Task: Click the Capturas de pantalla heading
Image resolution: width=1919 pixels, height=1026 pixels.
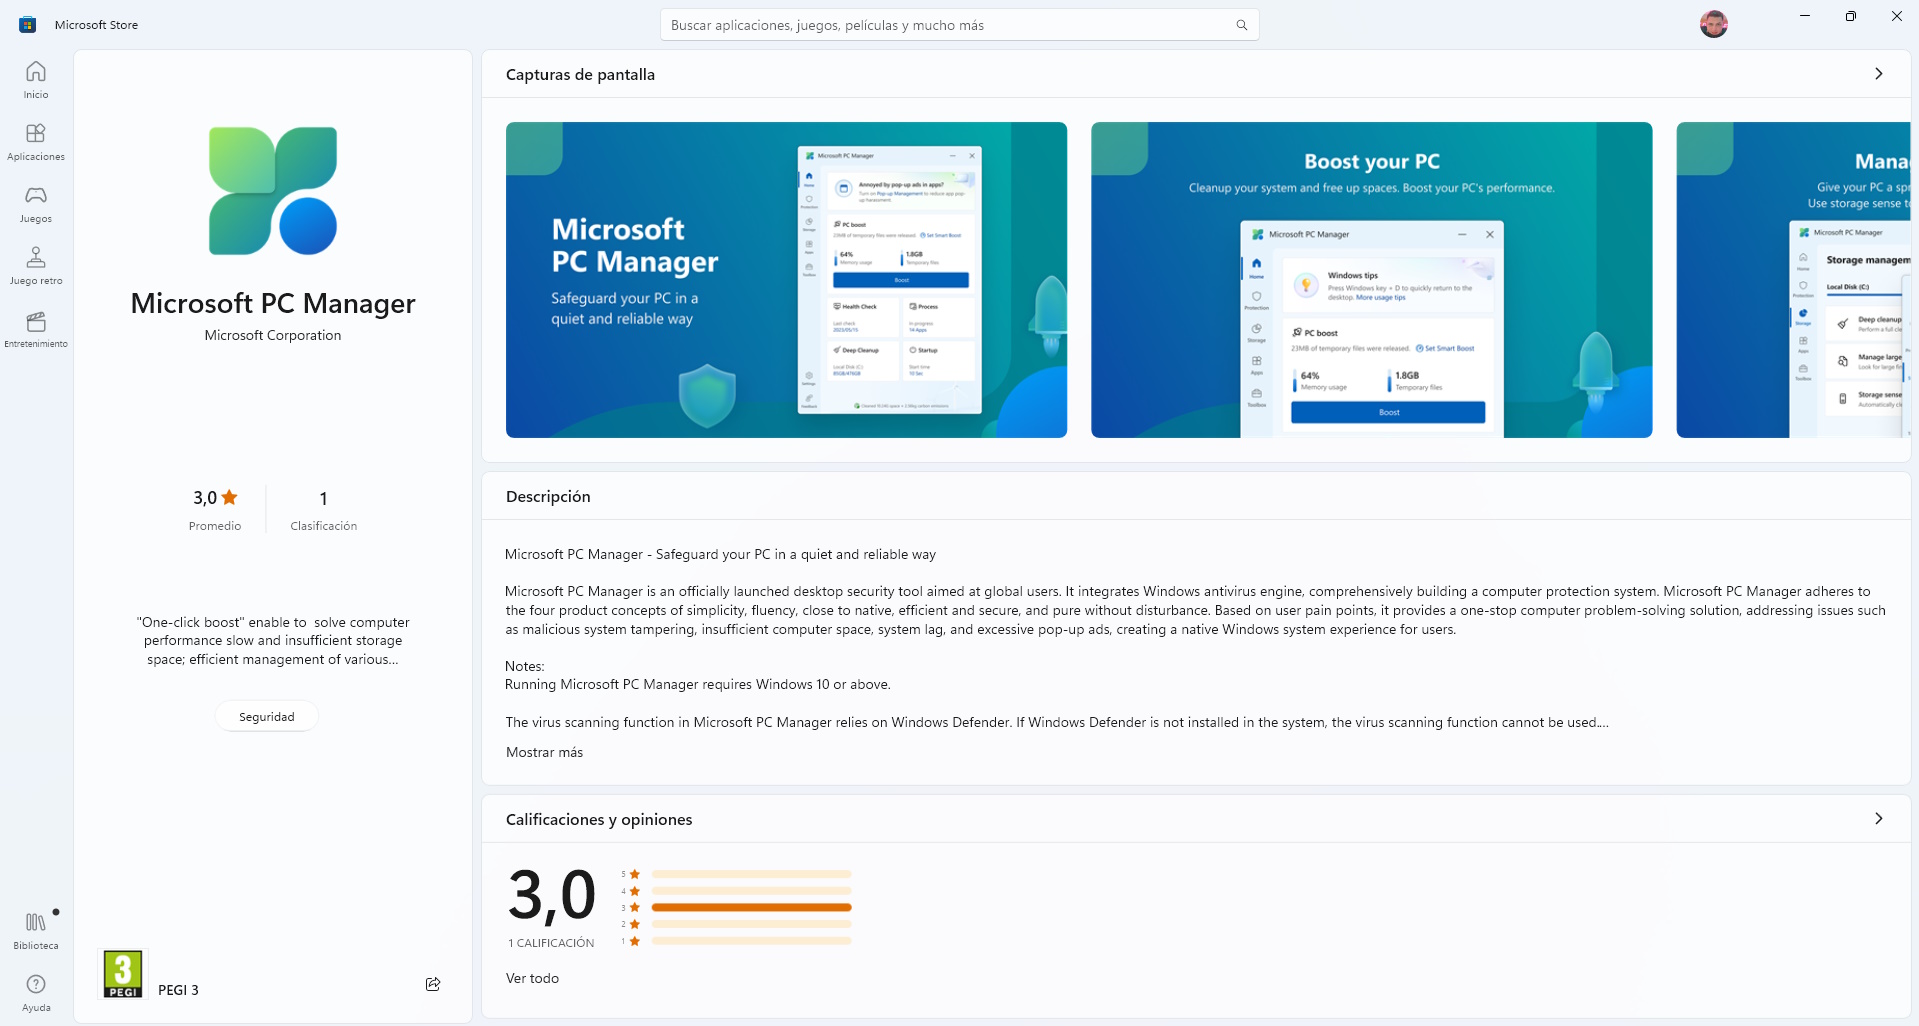Action: (x=580, y=74)
